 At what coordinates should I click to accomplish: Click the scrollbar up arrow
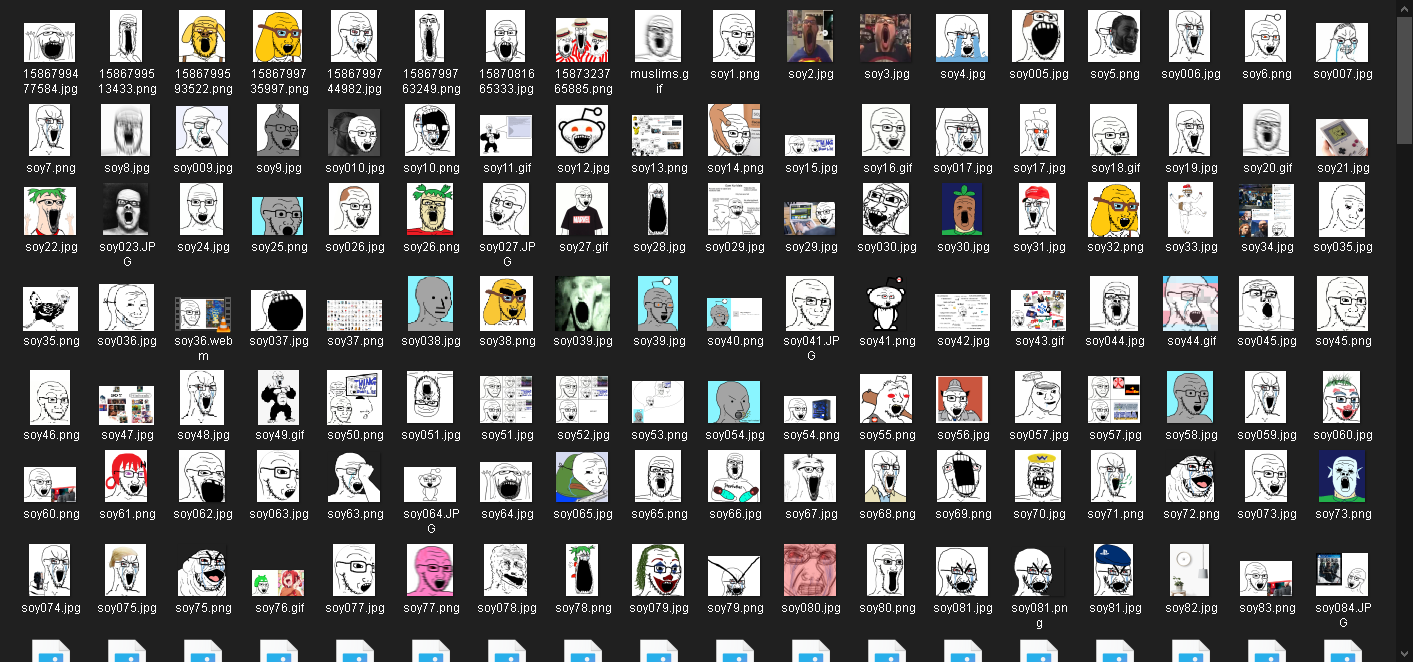coord(1404,8)
